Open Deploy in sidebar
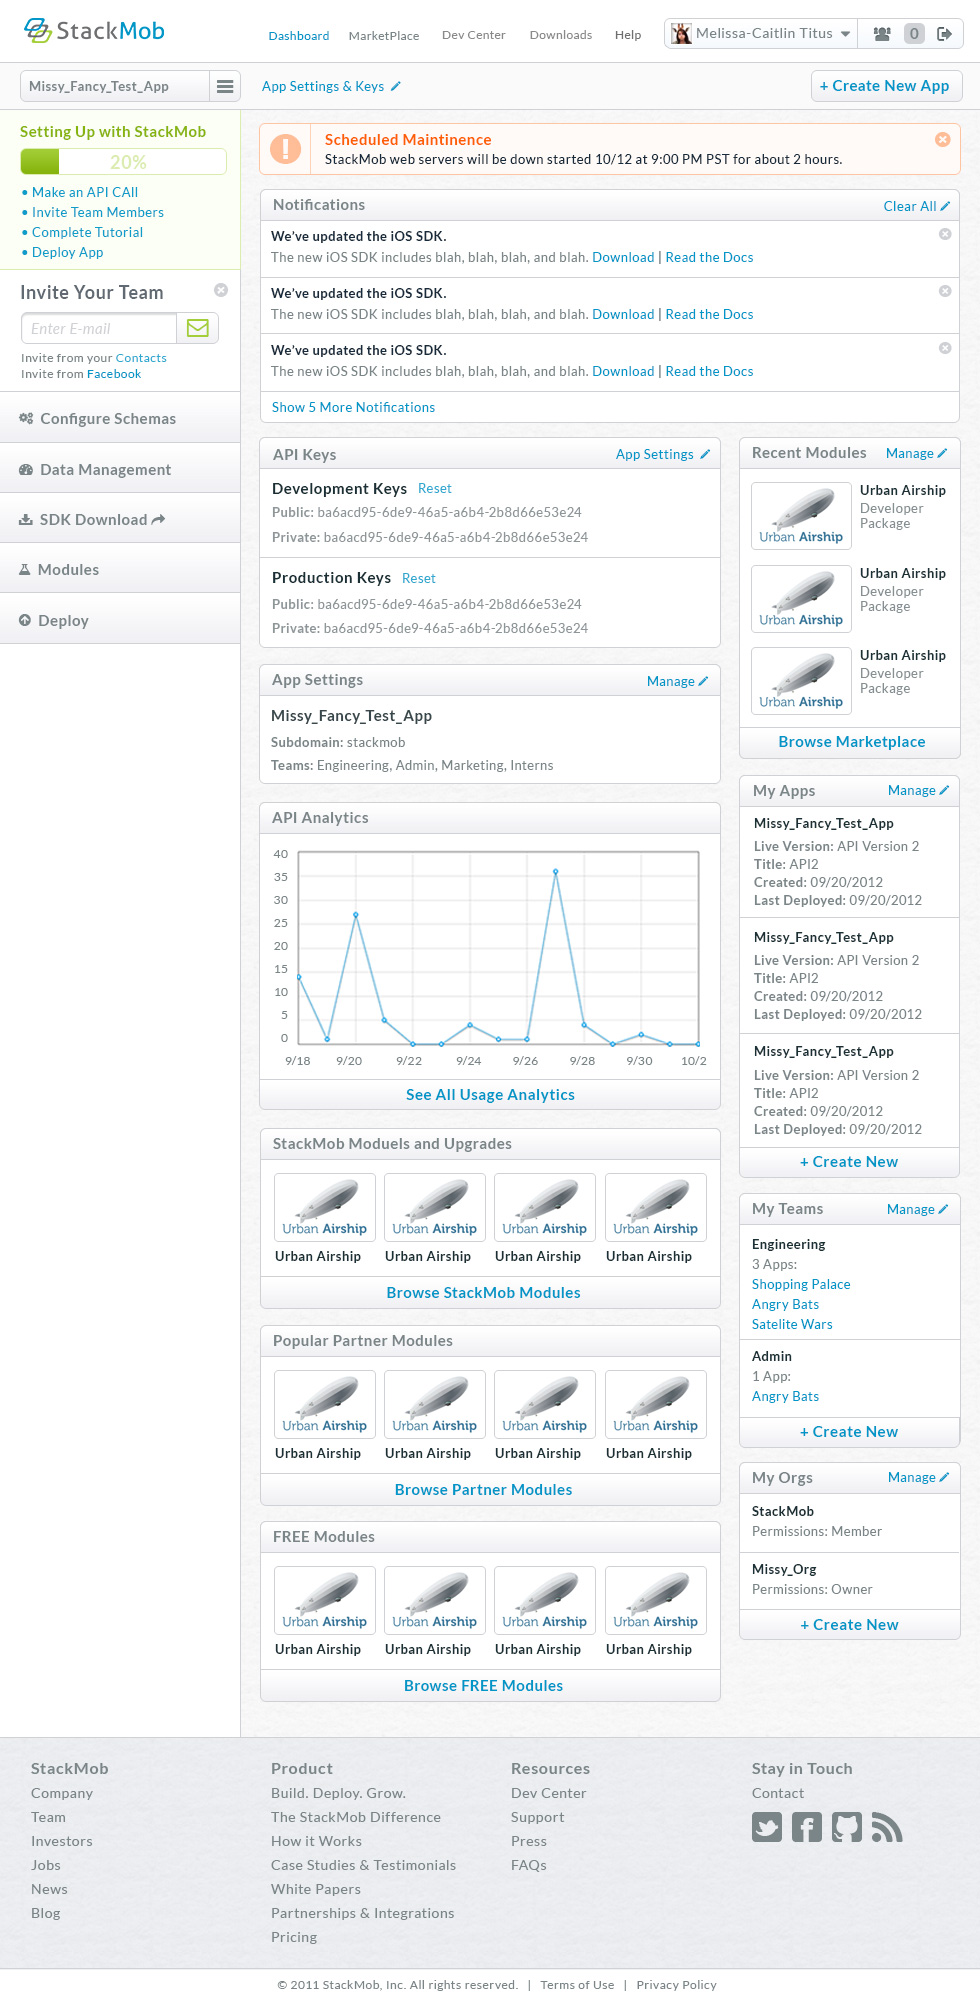Viewport: 980px width, 2000px height. point(120,620)
